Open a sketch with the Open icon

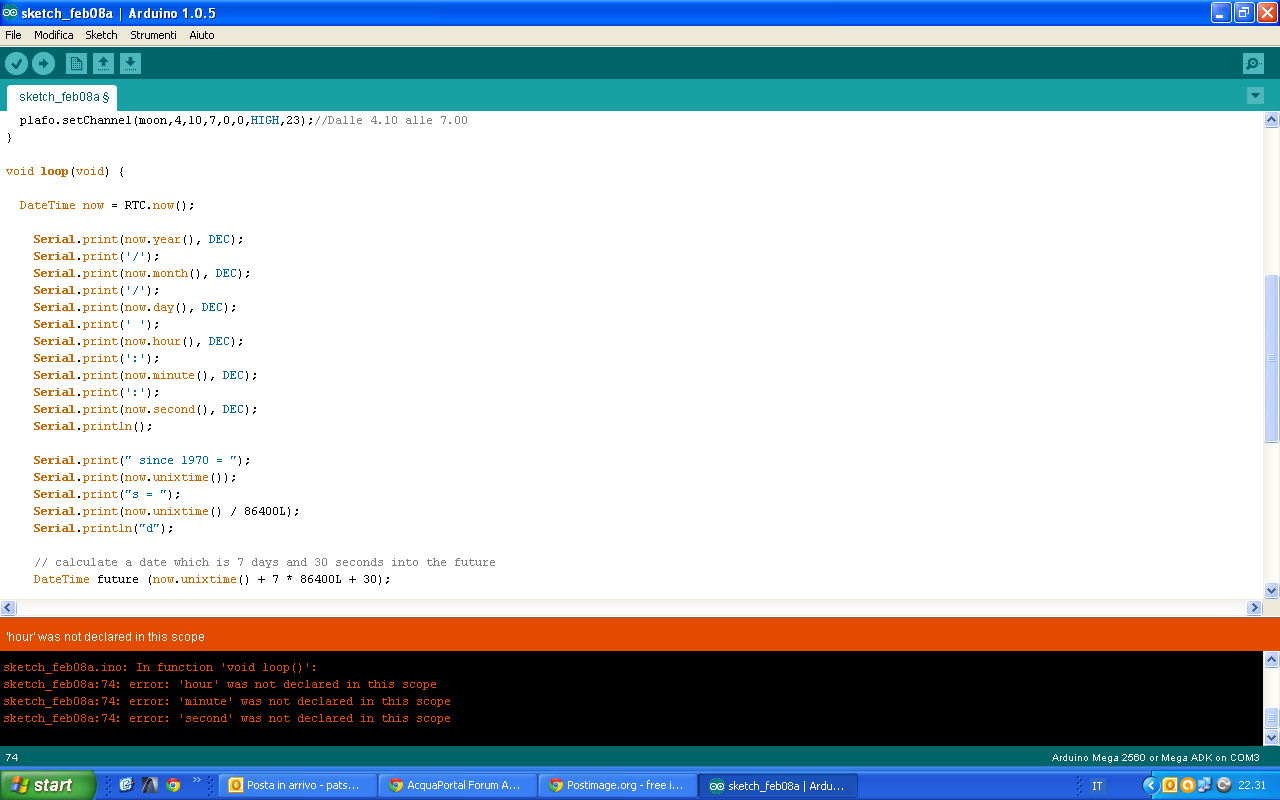[103, 64]
